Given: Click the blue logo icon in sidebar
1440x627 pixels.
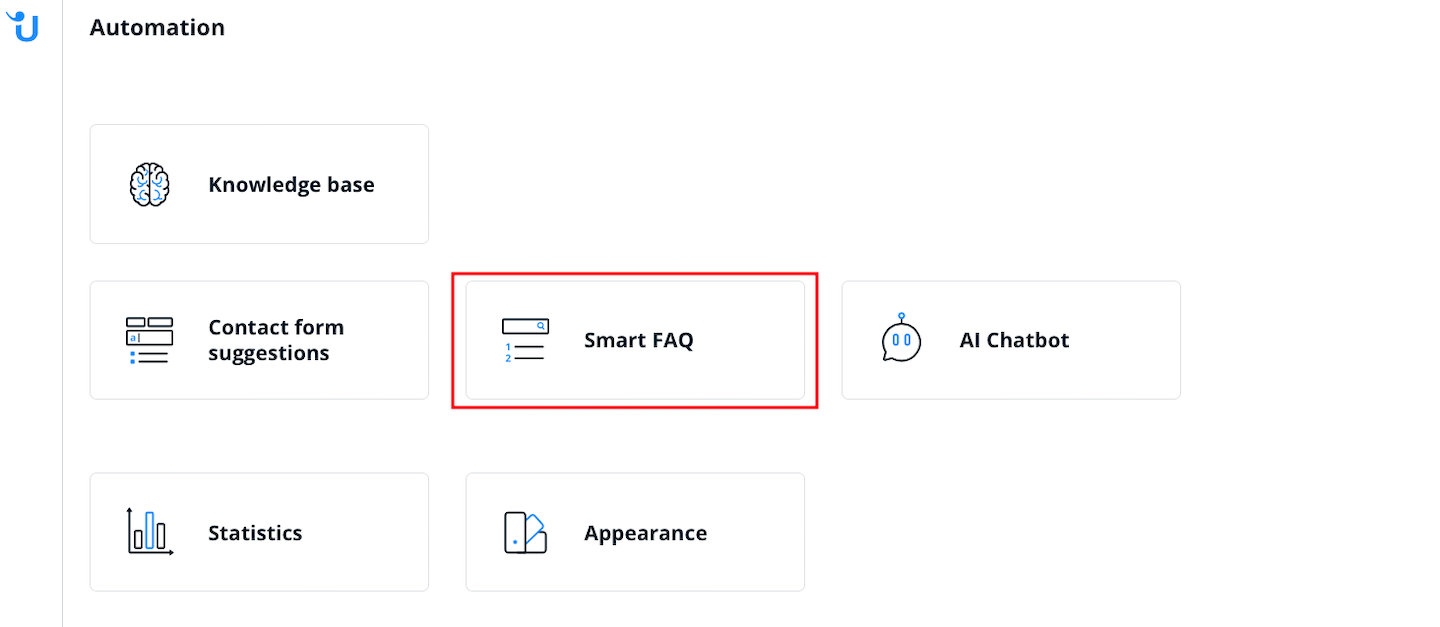Looking at the screenshot, I should pos(23,26).
